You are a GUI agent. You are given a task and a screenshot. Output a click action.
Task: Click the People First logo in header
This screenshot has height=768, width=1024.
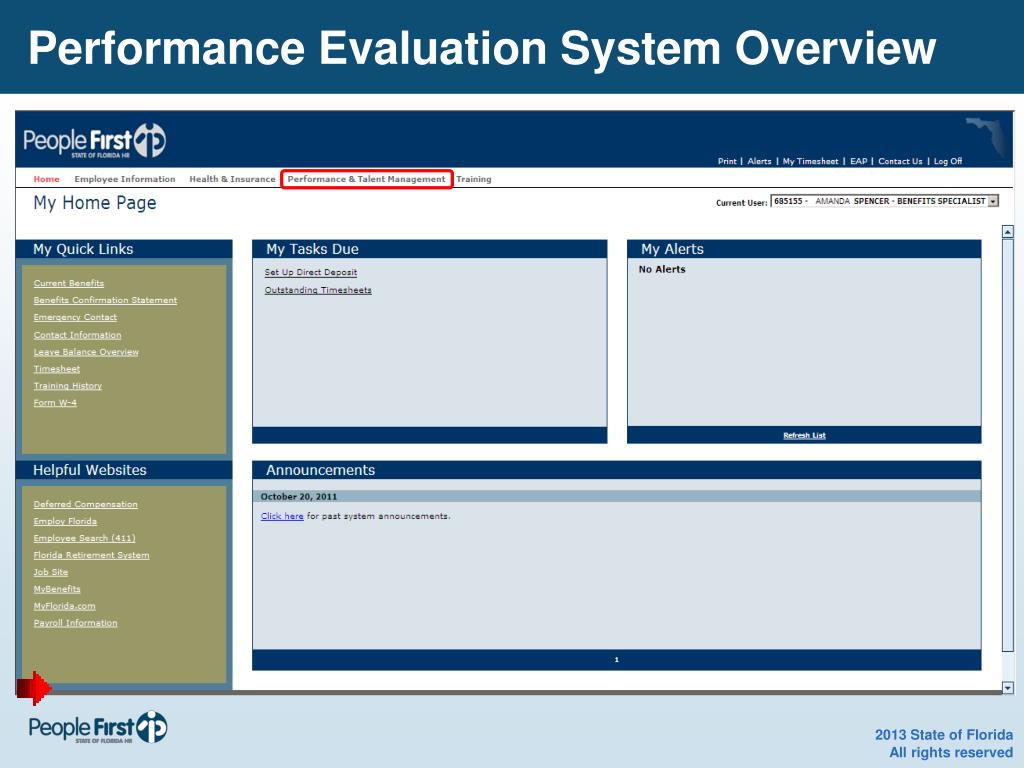click(94, 140)
